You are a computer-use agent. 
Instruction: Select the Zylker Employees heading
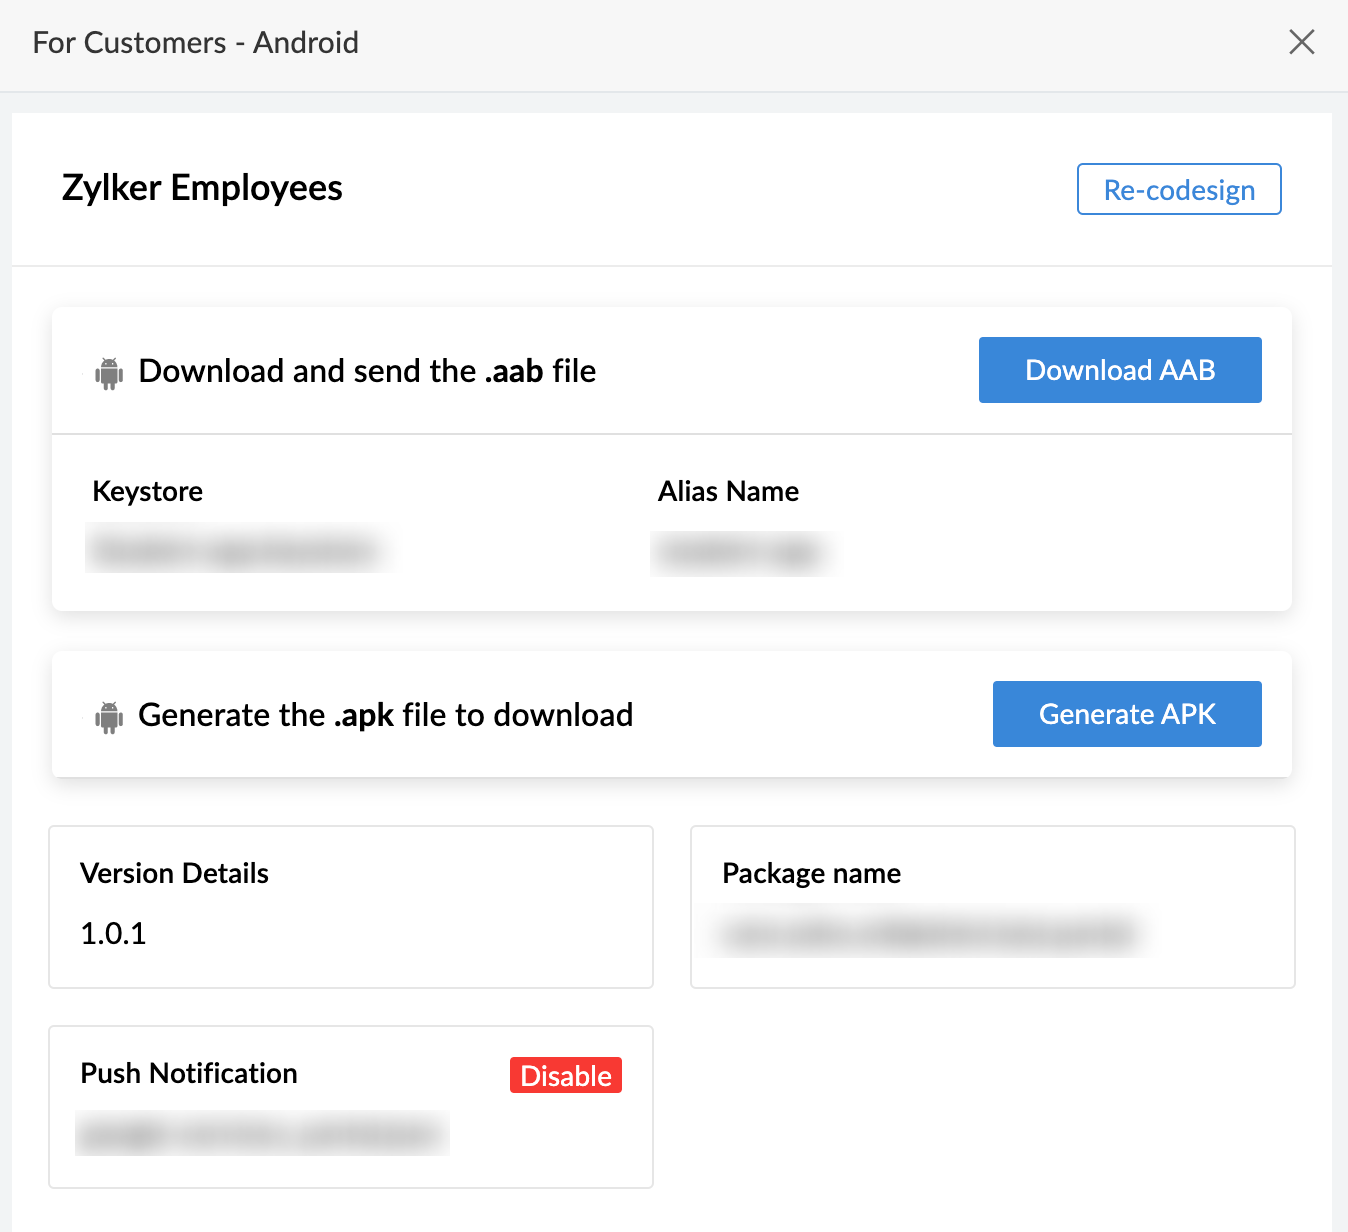tap(202, 188)
